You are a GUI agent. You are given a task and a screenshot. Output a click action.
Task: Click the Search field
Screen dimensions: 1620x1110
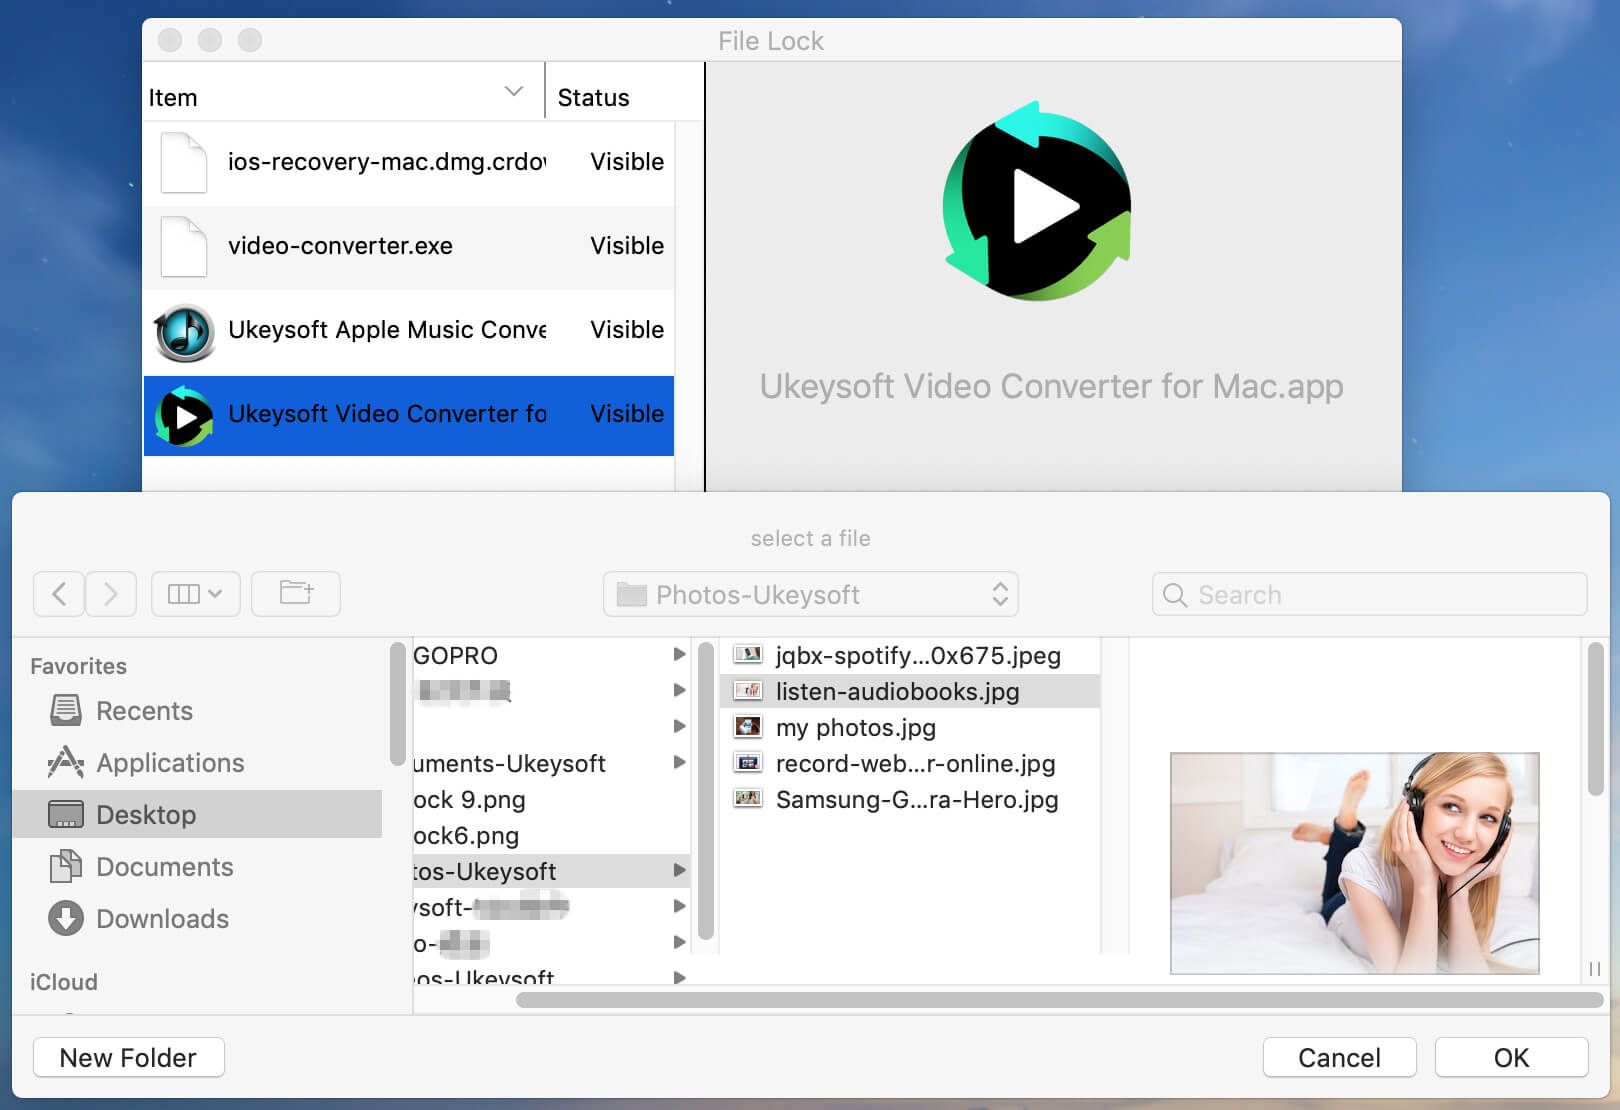[x=1369, y=594]
